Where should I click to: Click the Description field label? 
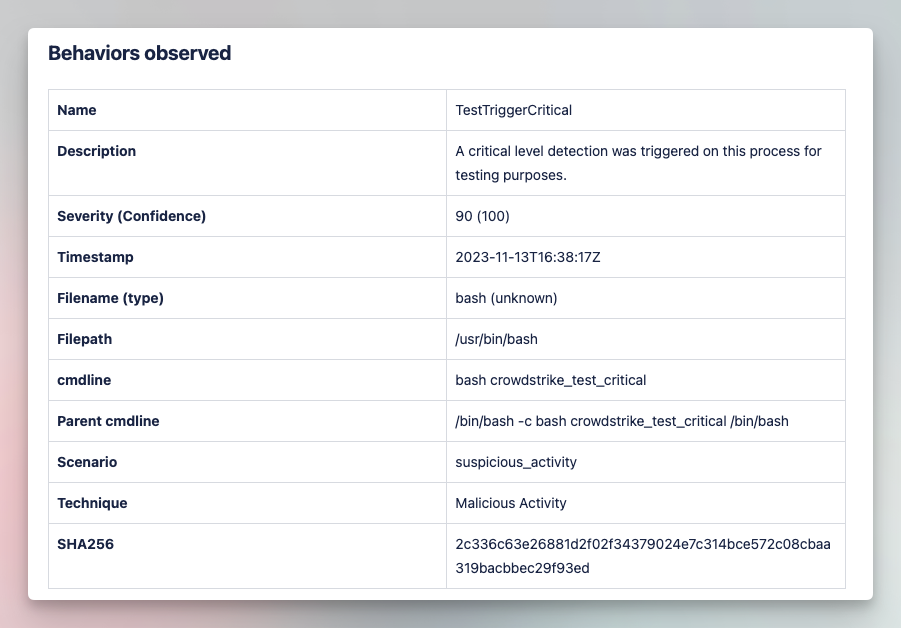[97, 151]
